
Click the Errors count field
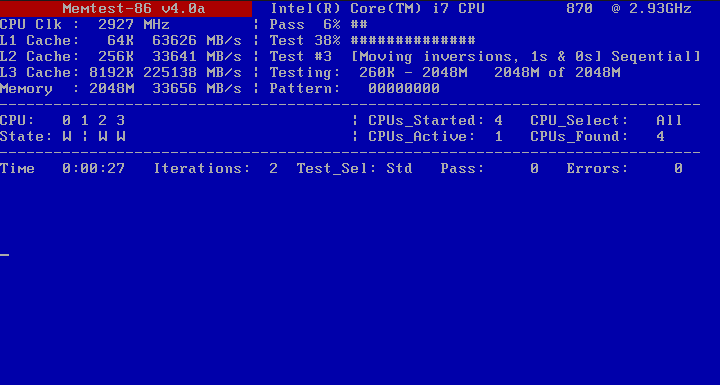pyautogui.click(x=624, y=169)
